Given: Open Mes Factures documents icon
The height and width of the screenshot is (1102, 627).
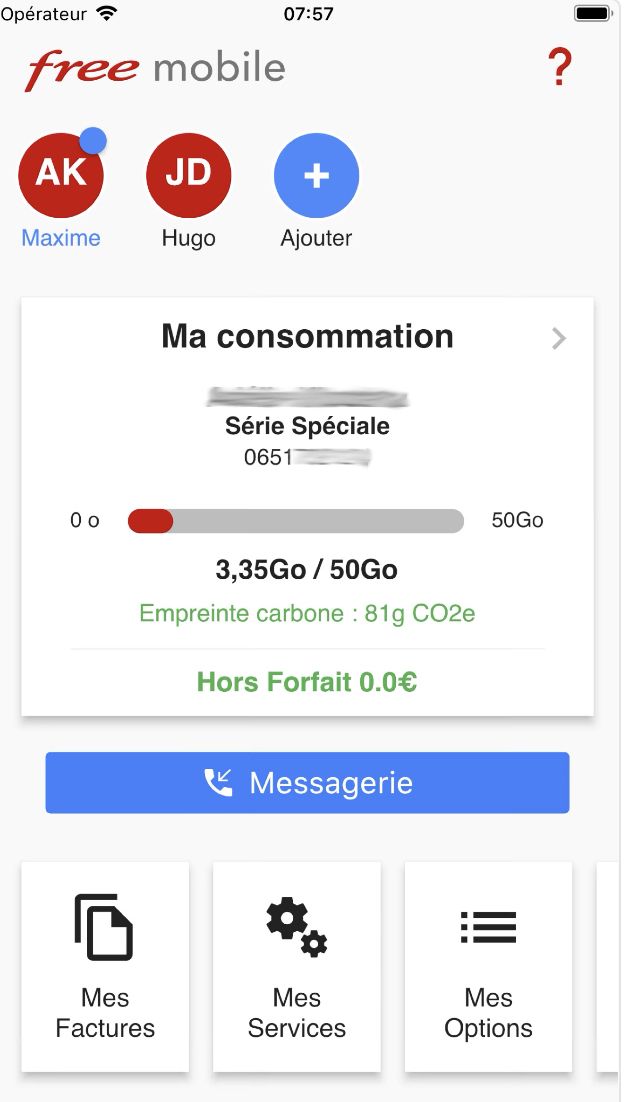Looking at the screenshot, I should pyautogui.click(x=104, y=928).
